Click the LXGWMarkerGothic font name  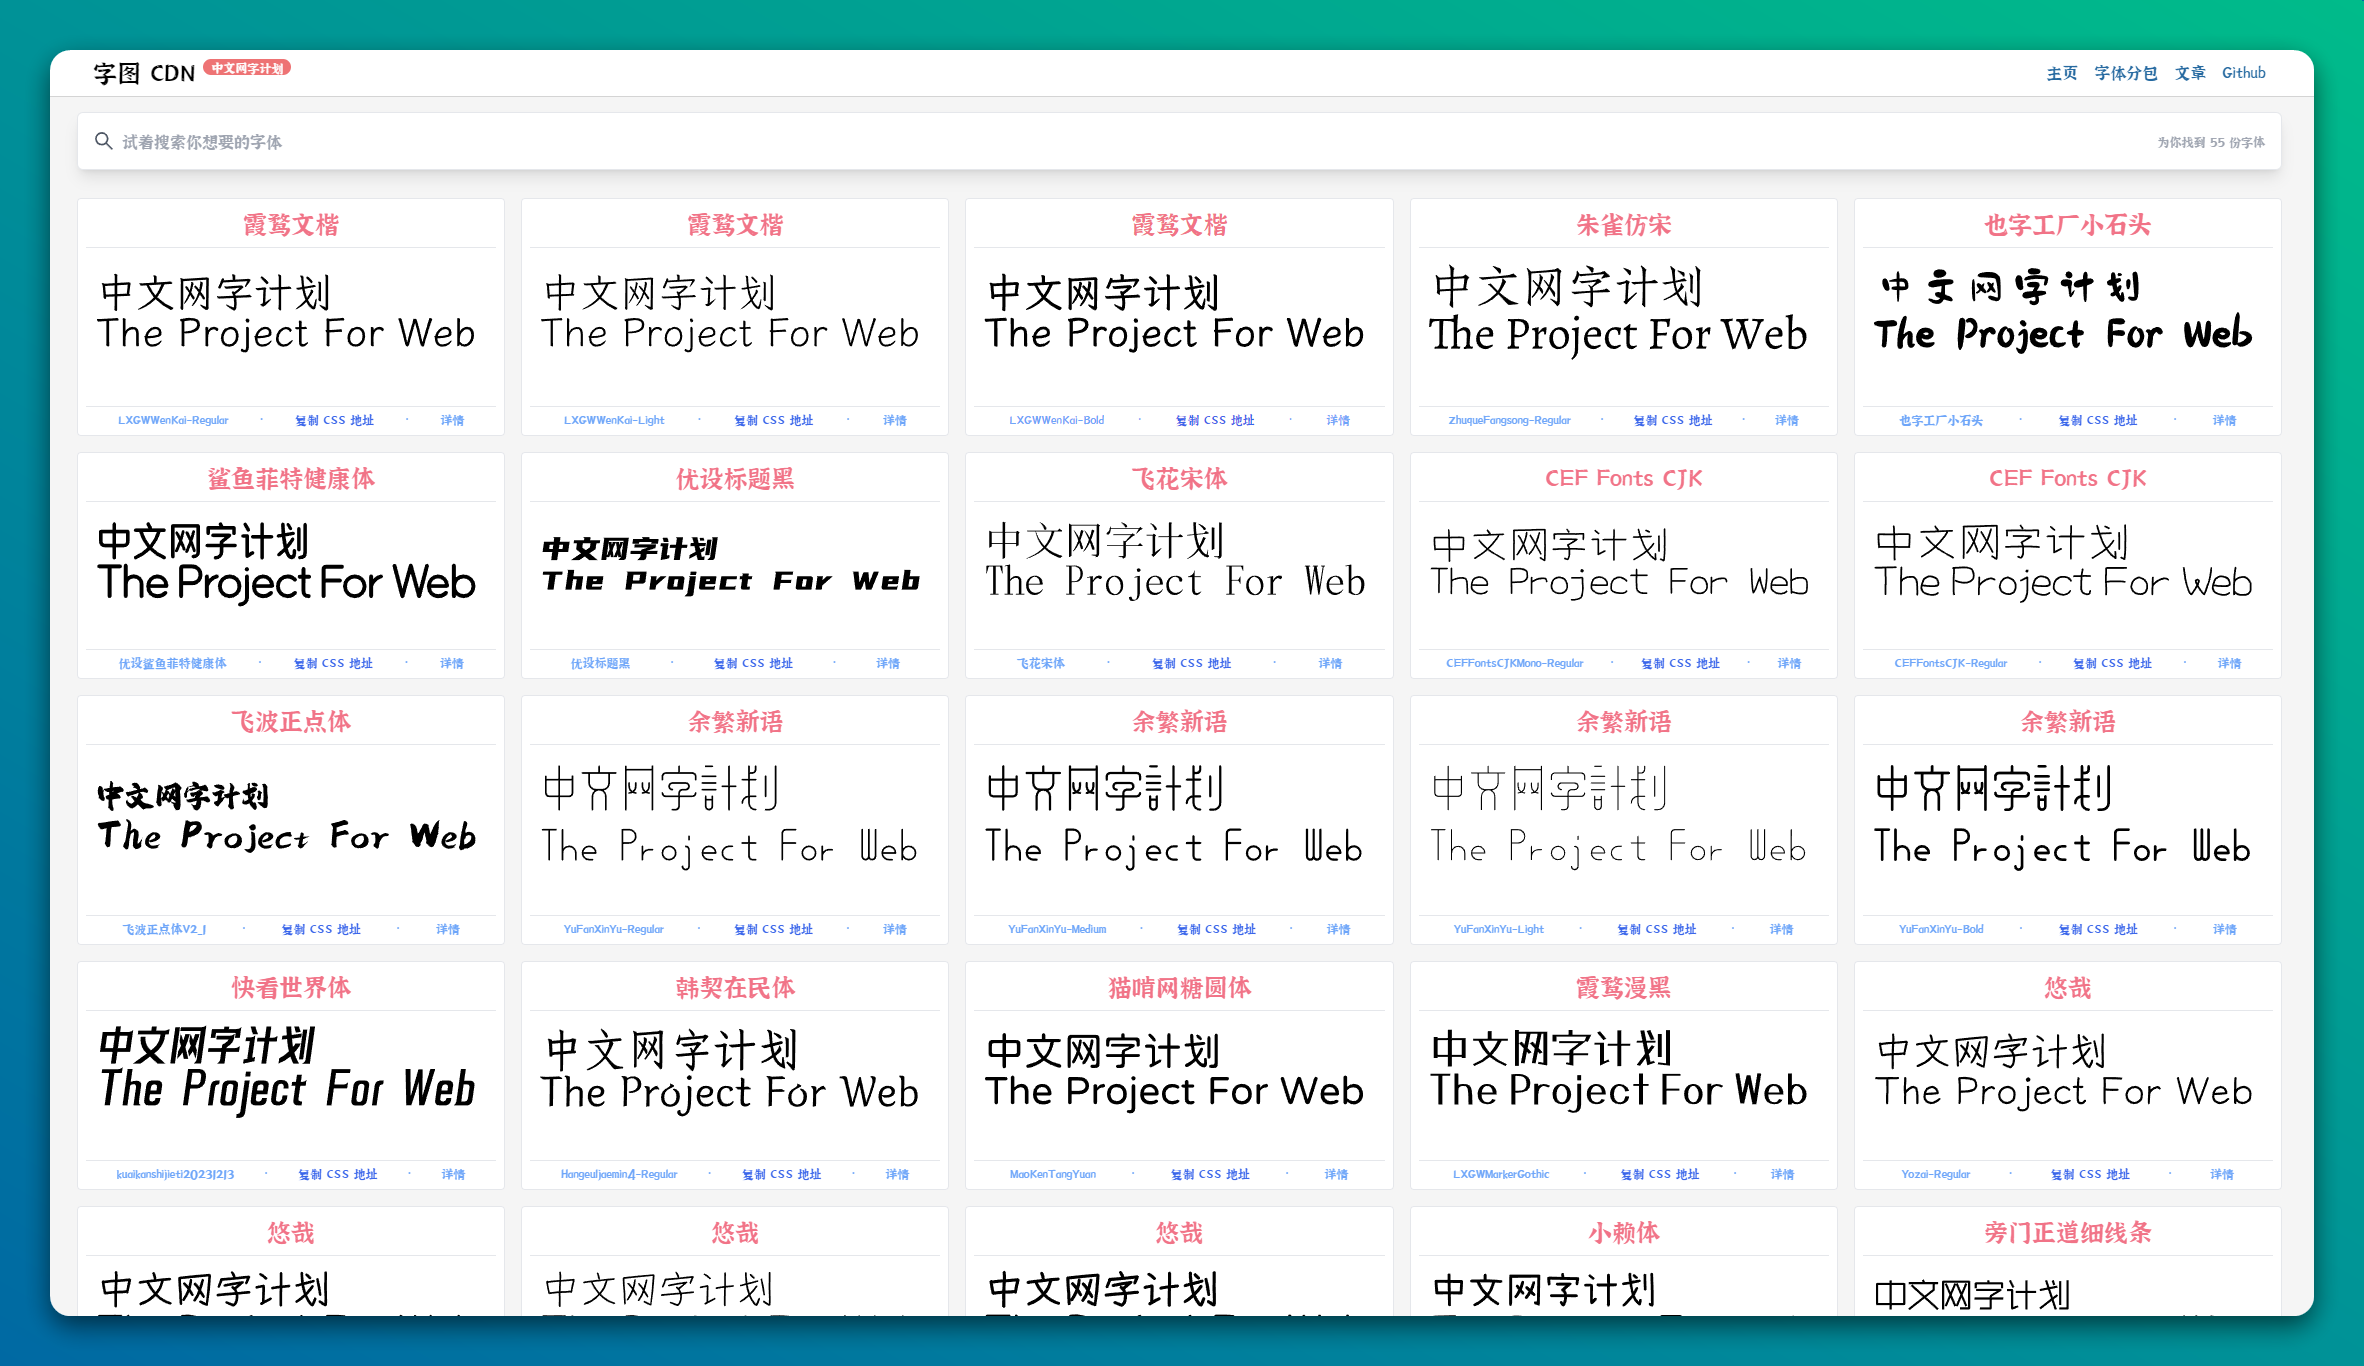(x=1501, y=1174)
